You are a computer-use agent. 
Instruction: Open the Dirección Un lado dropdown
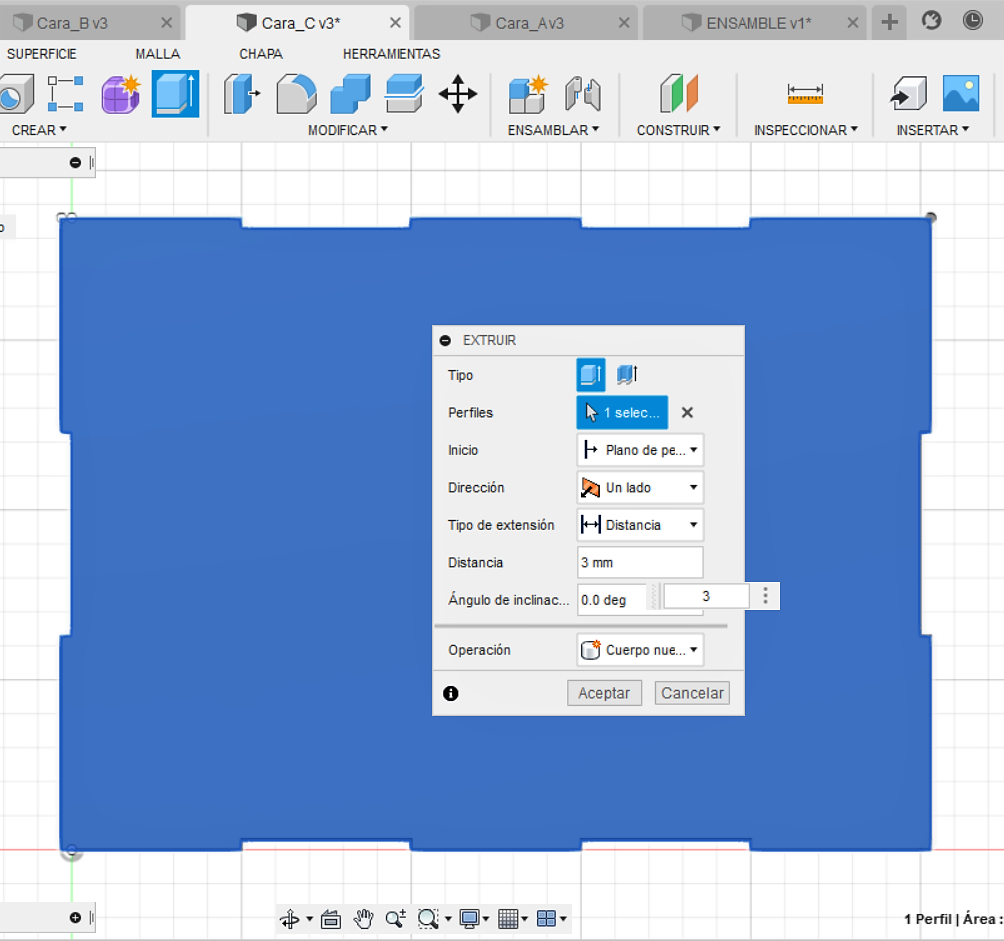pyautogui.click(x=640, y=488)
